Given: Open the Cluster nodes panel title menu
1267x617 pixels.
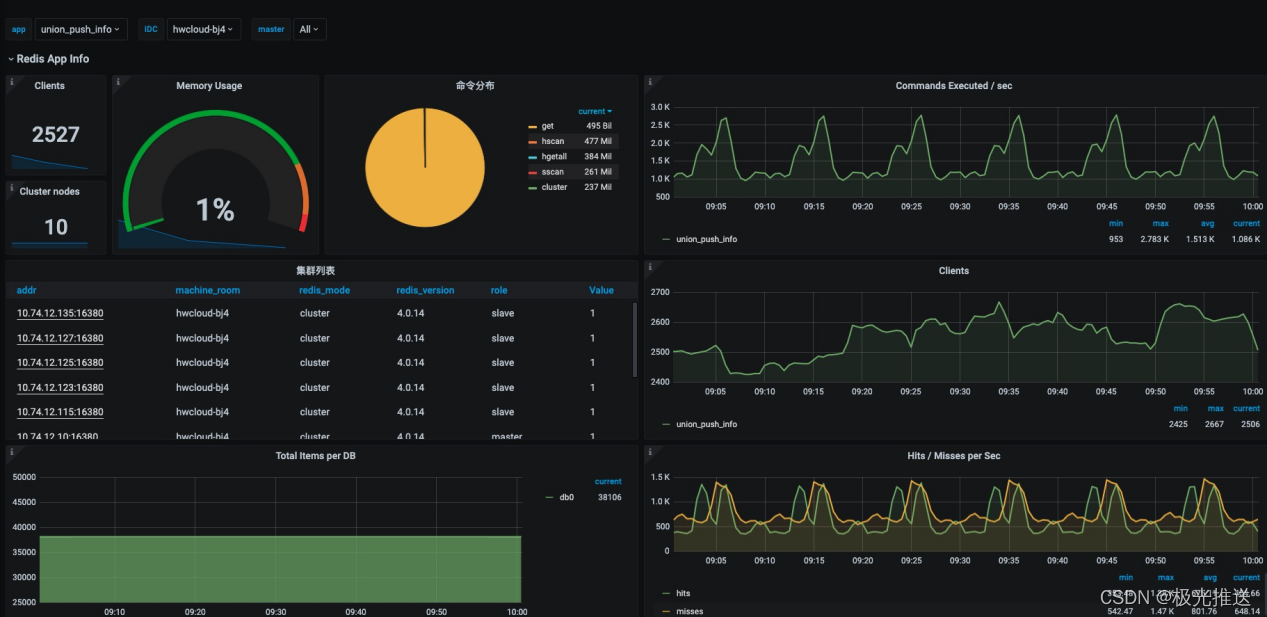Looking at the screenshot, I should click(x=50, y=191).
